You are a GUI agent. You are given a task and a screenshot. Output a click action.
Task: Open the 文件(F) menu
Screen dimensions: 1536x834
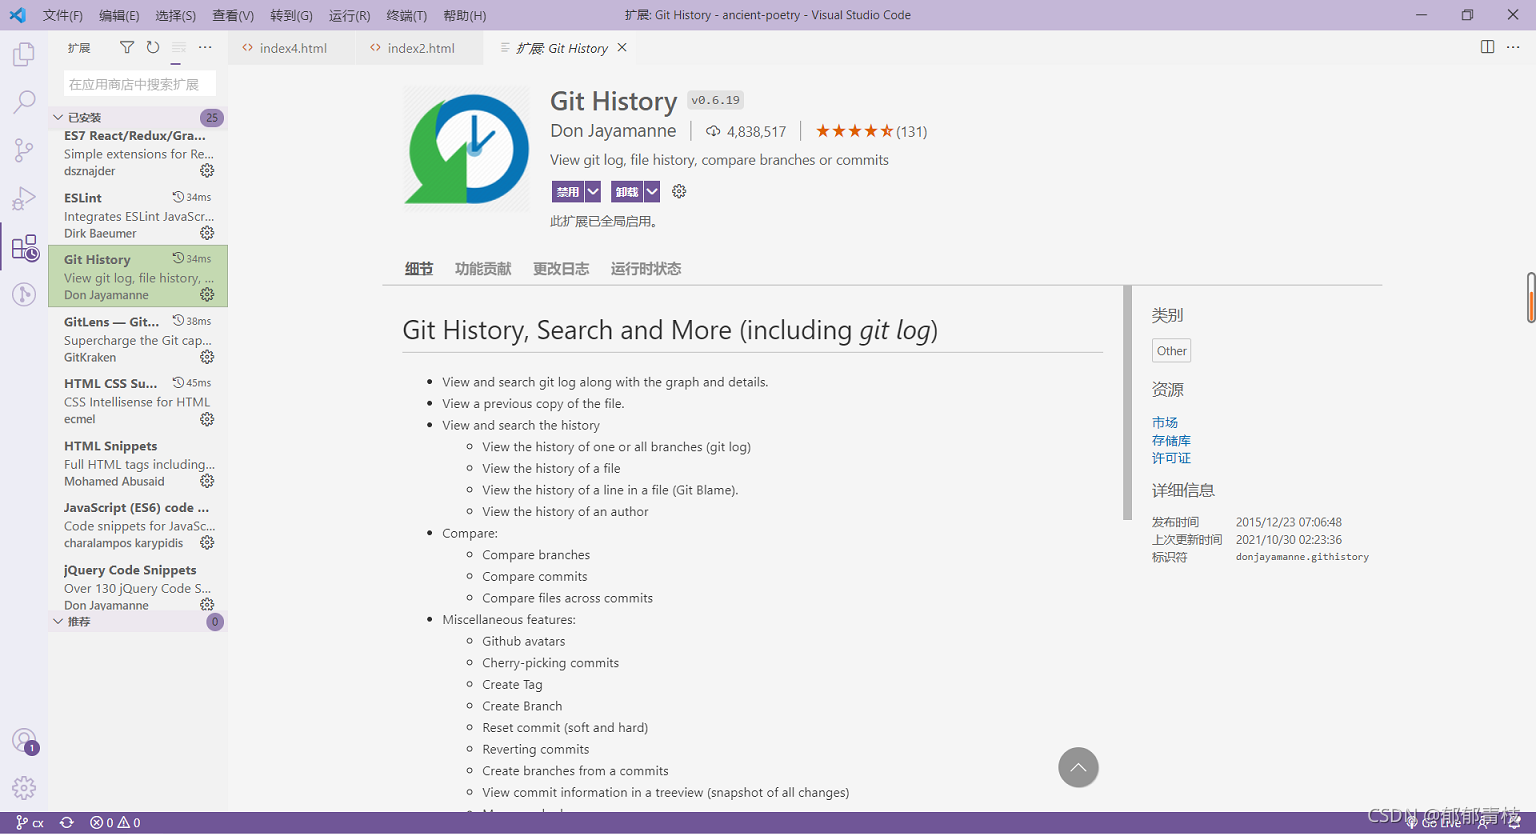tap(63, 15)
